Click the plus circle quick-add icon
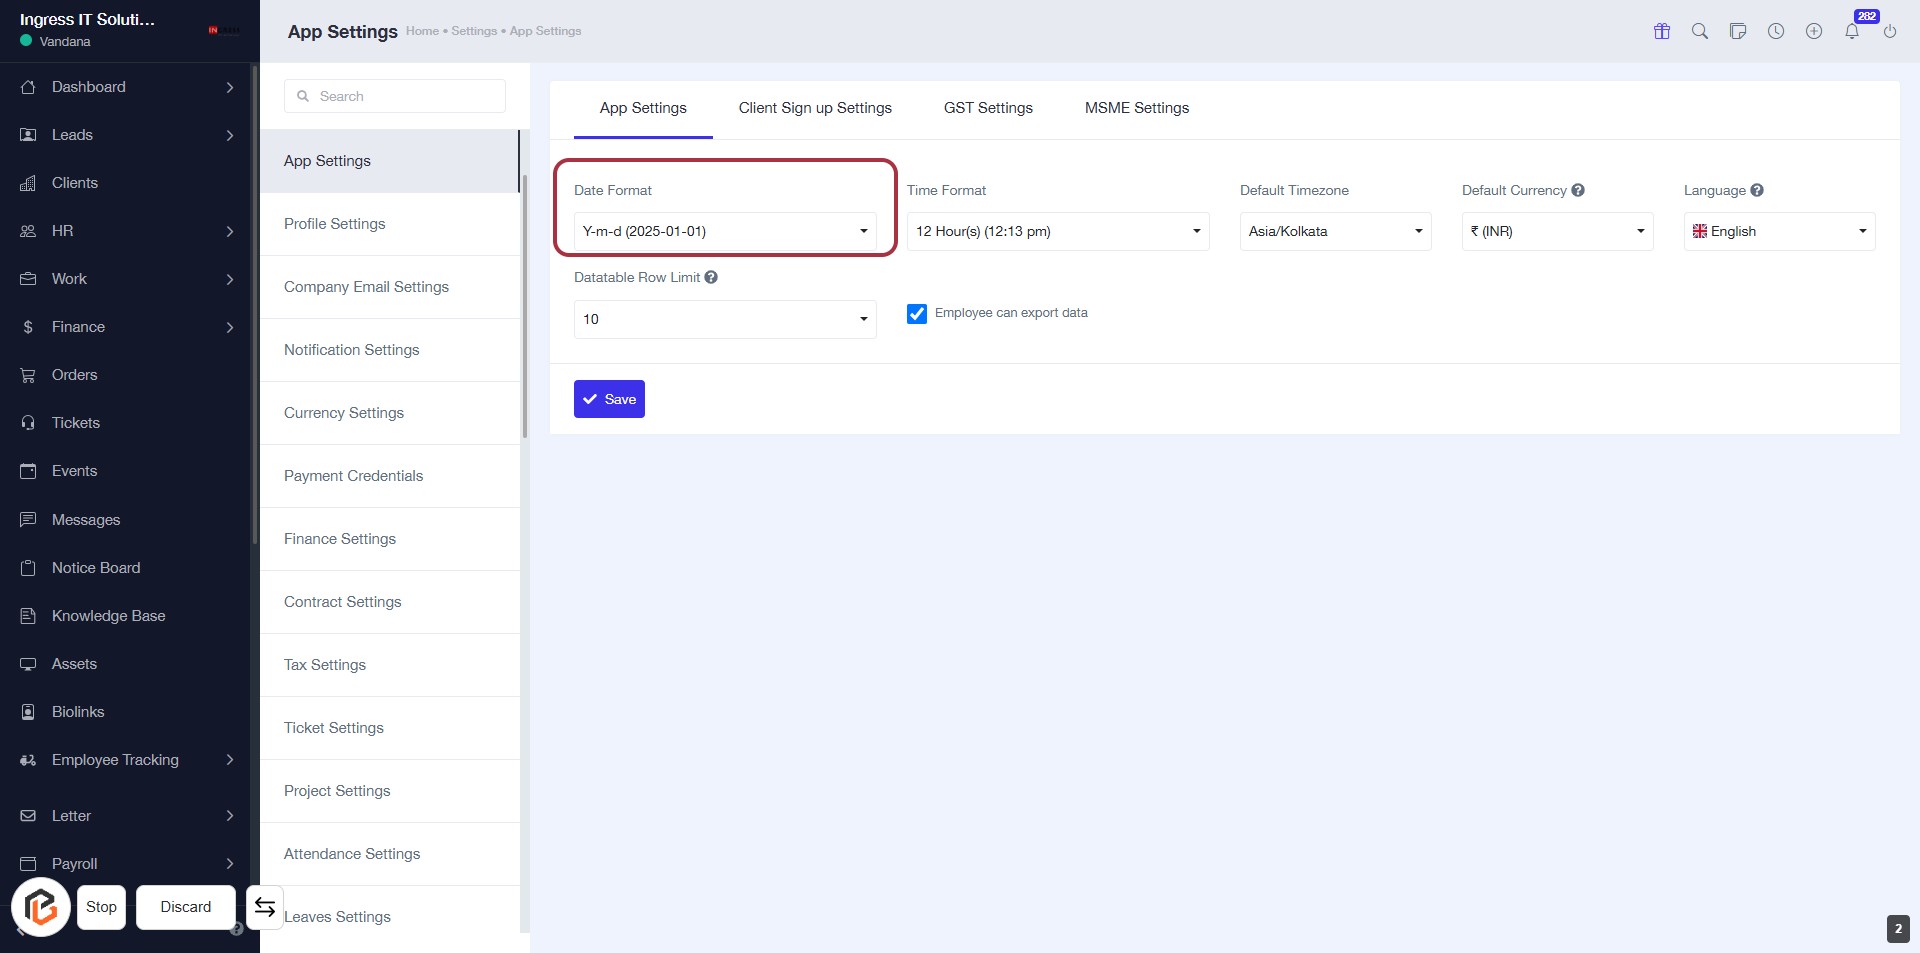 (x=1814, y=31)
